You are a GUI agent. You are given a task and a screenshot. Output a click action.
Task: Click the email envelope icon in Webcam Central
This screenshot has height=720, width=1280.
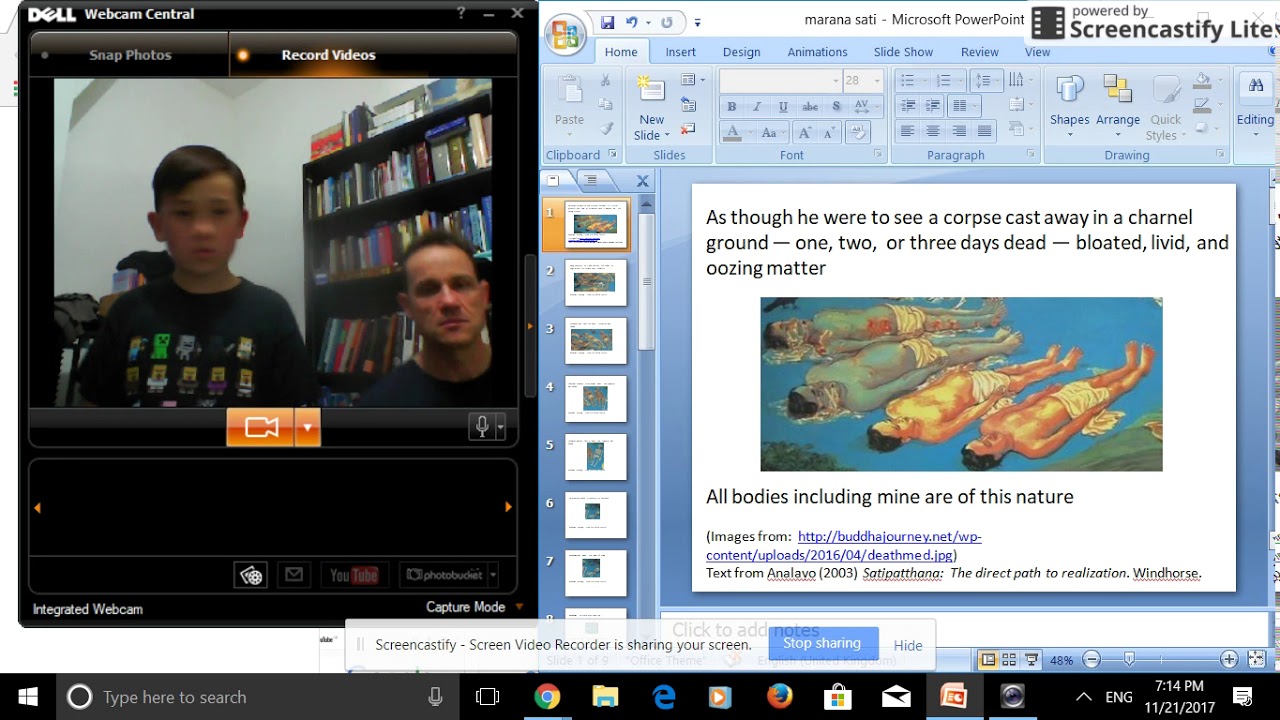pos(294,575)
